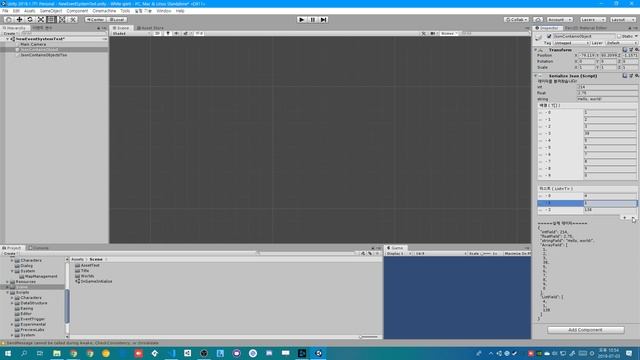The height and width of the screenshot is (360, 640).
Task: Click search-by-type icon in Project panel
Action: pos(363,253)
